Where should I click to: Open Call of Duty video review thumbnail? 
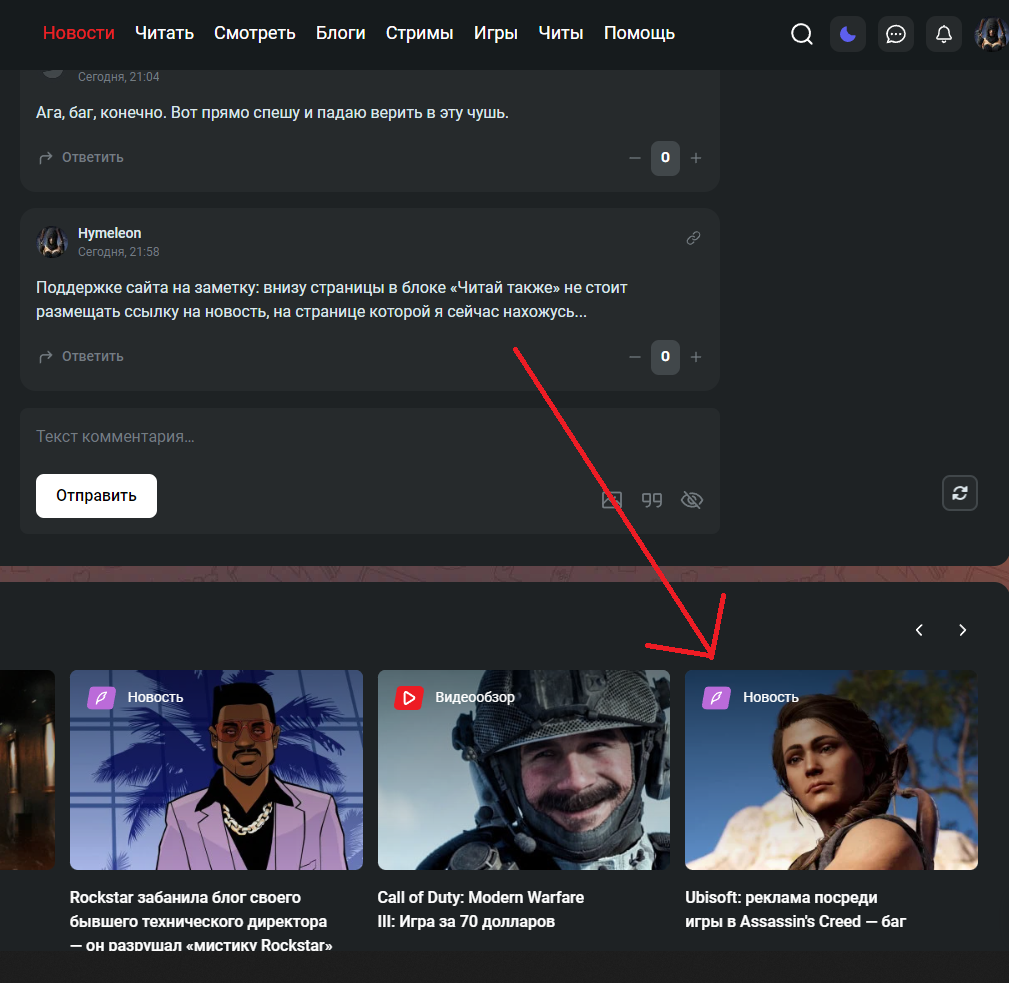click(524, 770)
